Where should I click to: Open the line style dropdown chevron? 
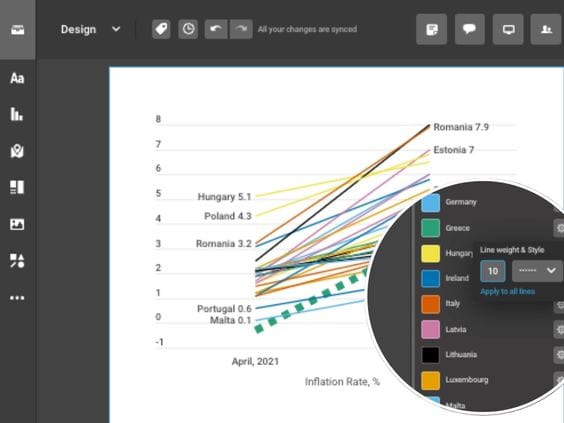551,270
